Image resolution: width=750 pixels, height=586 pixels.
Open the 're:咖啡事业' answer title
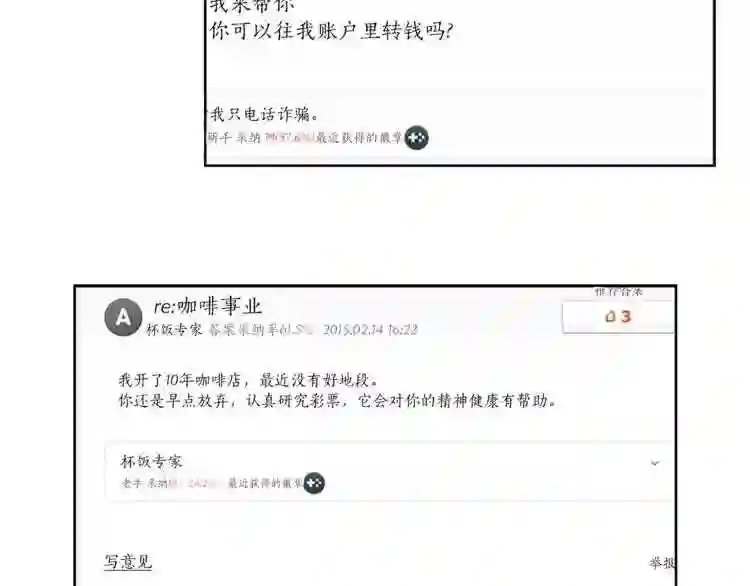208,306
